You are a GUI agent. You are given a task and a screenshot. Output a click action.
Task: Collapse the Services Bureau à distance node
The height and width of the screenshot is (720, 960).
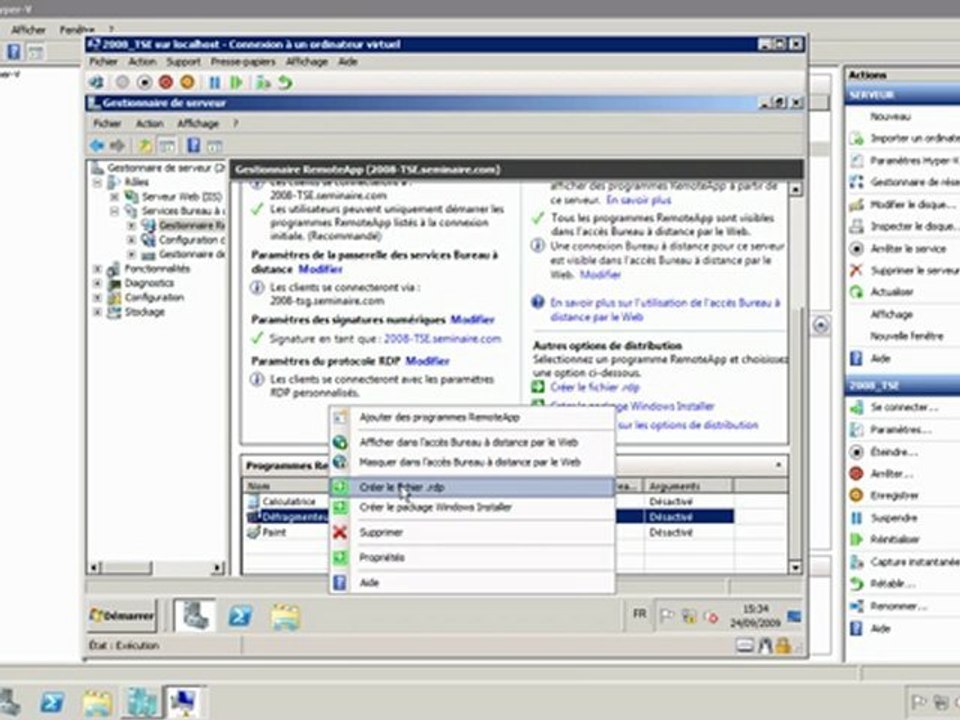(114, 211)
